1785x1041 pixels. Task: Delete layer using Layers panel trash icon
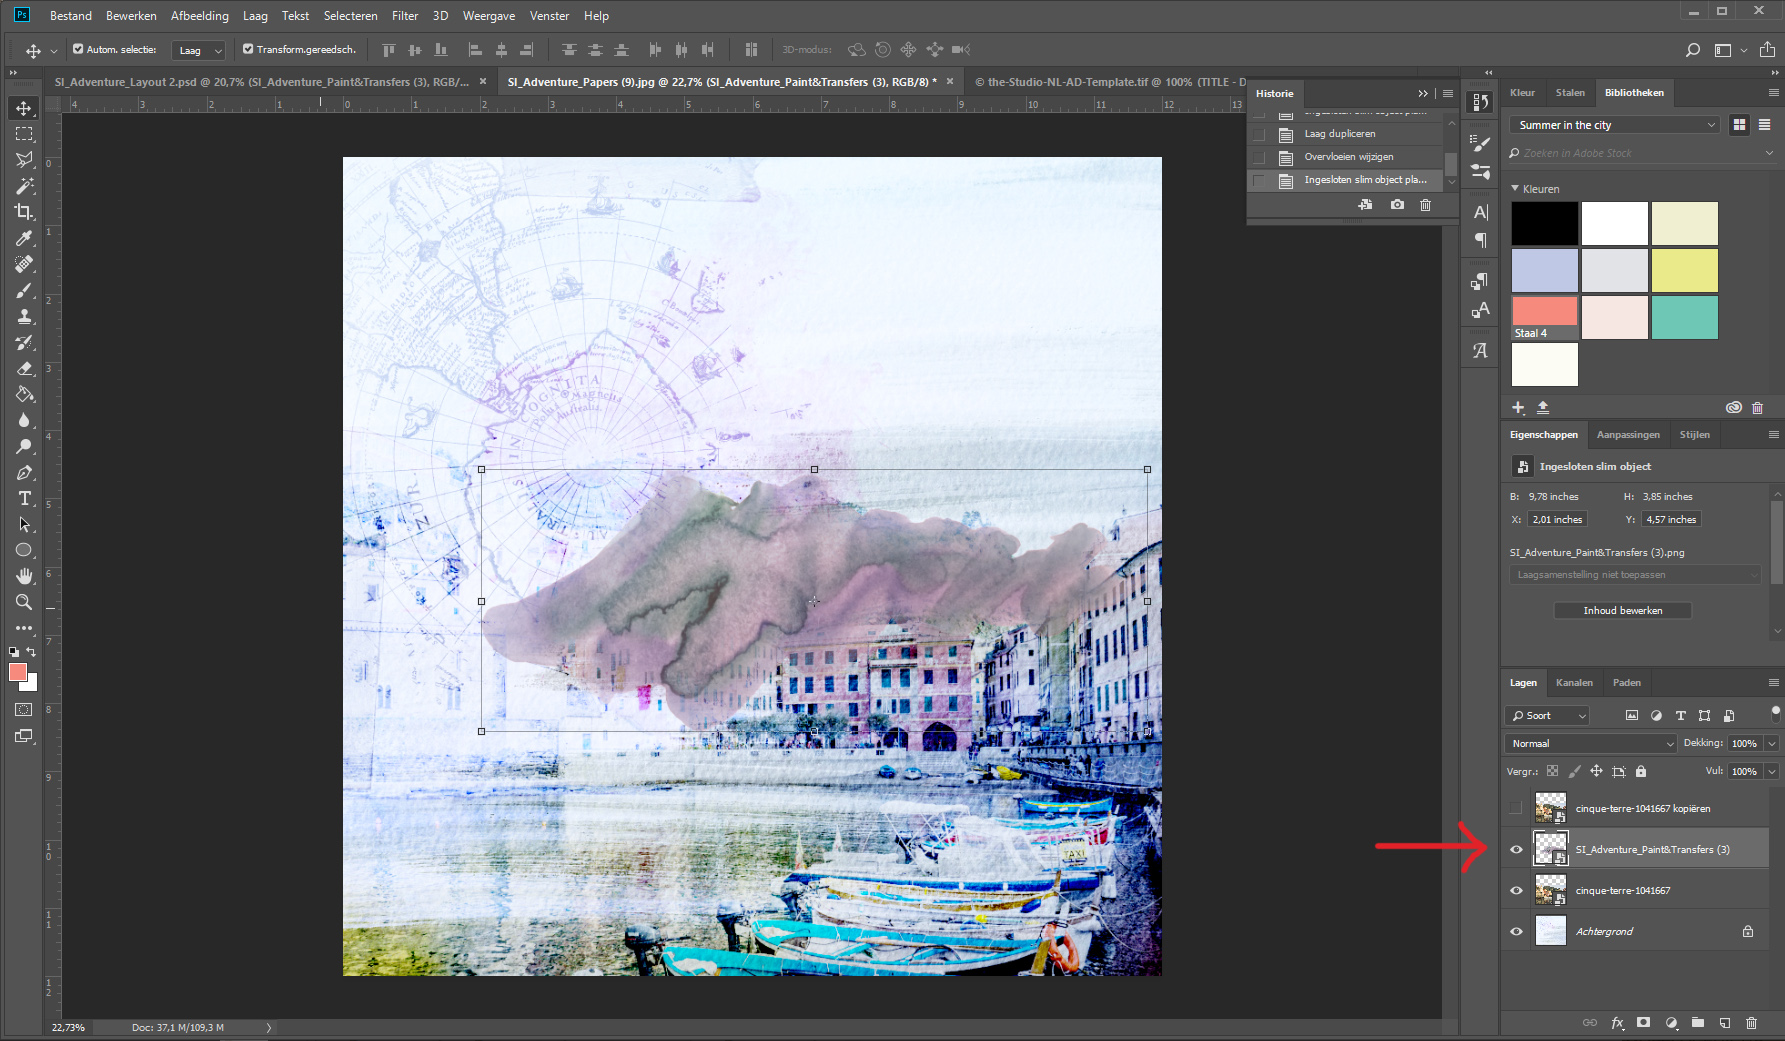point(1751,1023)
